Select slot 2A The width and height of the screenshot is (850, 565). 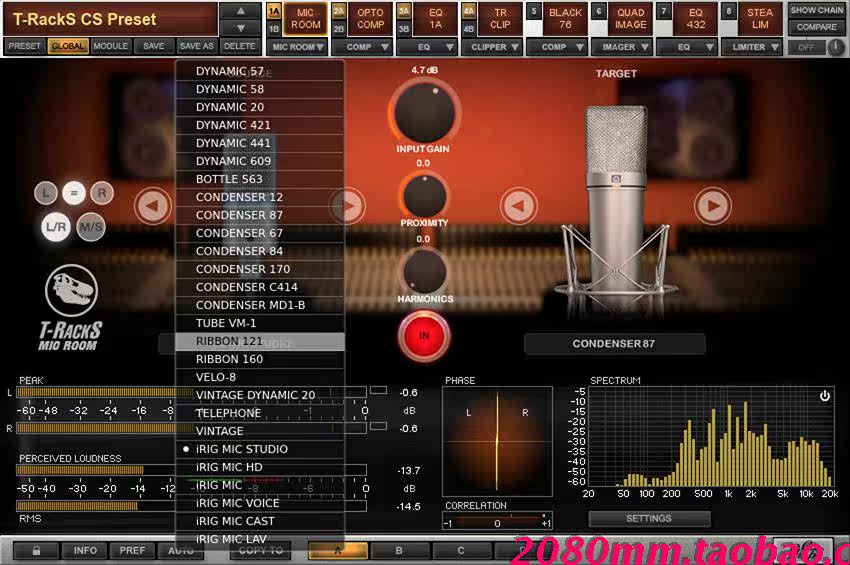click(x=339, y=11)
